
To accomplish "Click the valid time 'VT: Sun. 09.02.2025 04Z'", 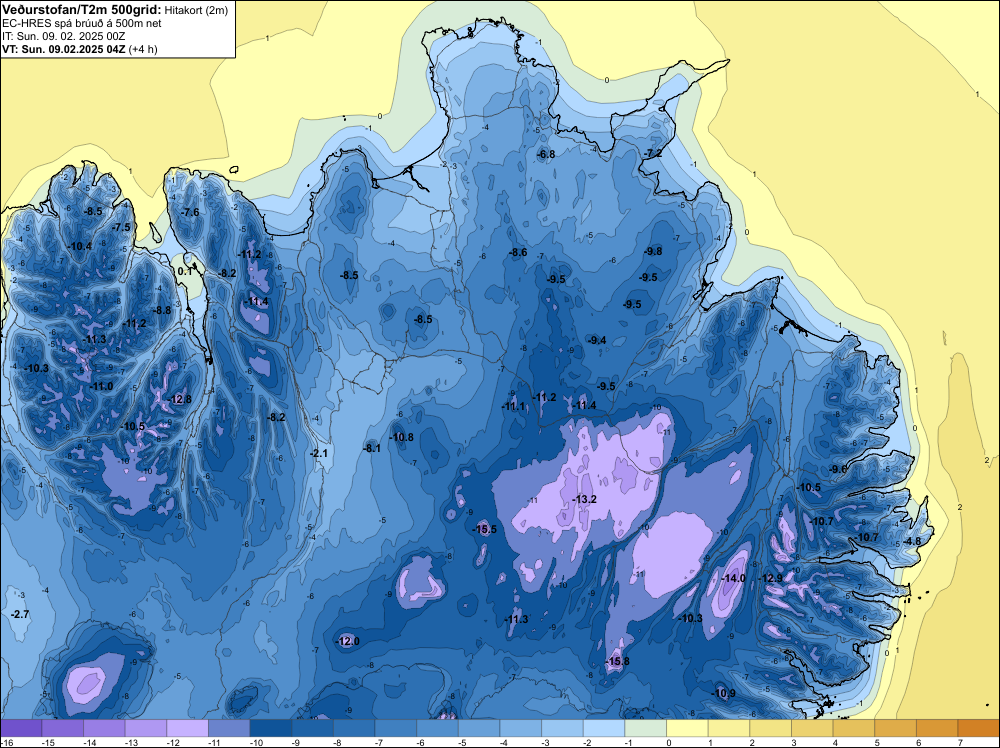I will click(x=64, y=49).
